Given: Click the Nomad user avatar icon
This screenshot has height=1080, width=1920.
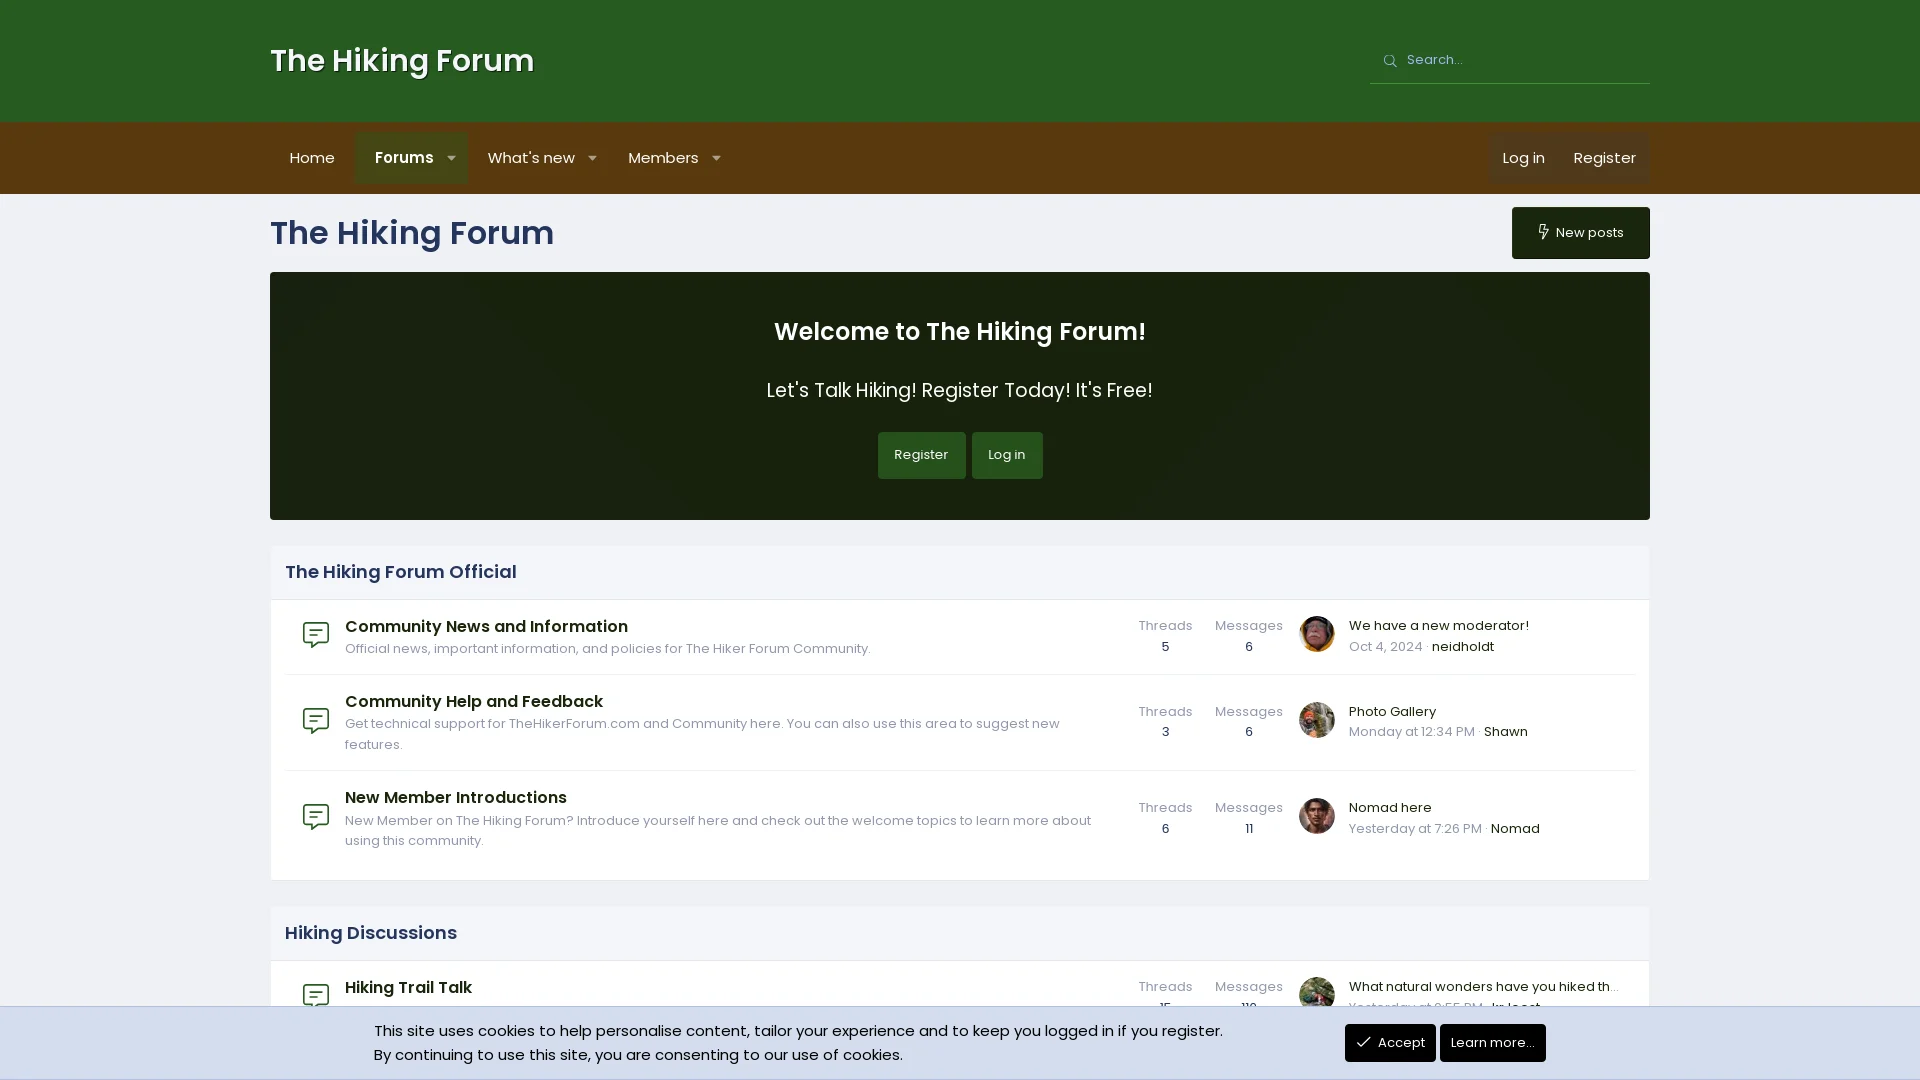Looking at the screenshot, I should tap(1316, 816).
